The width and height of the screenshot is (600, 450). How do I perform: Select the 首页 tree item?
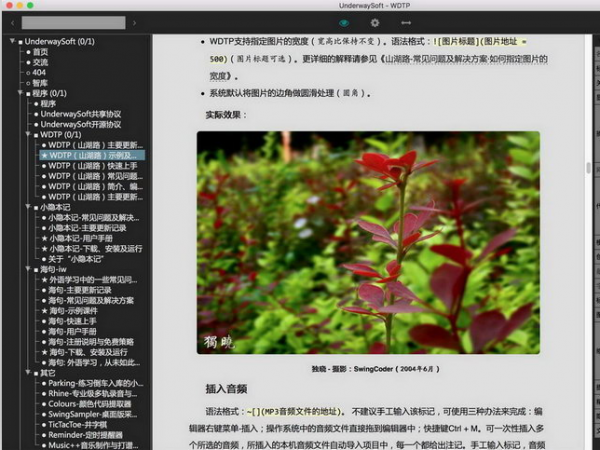tap(40, 52)
